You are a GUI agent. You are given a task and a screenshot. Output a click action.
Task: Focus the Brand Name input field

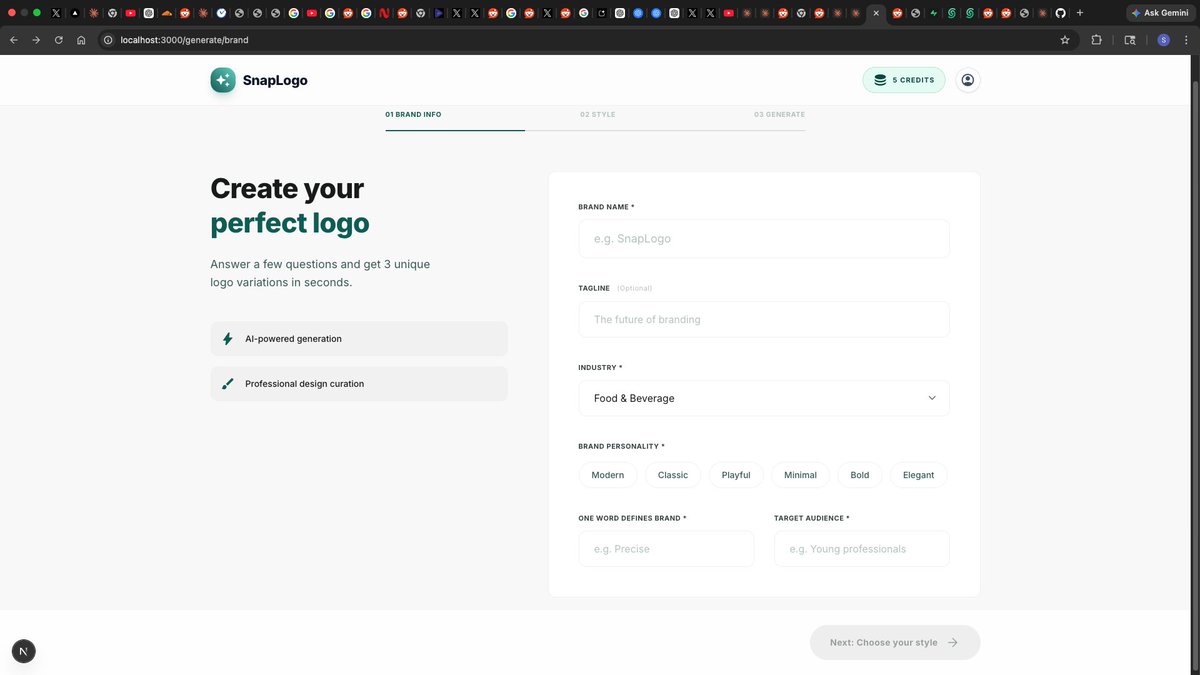(x=764, y=239)
